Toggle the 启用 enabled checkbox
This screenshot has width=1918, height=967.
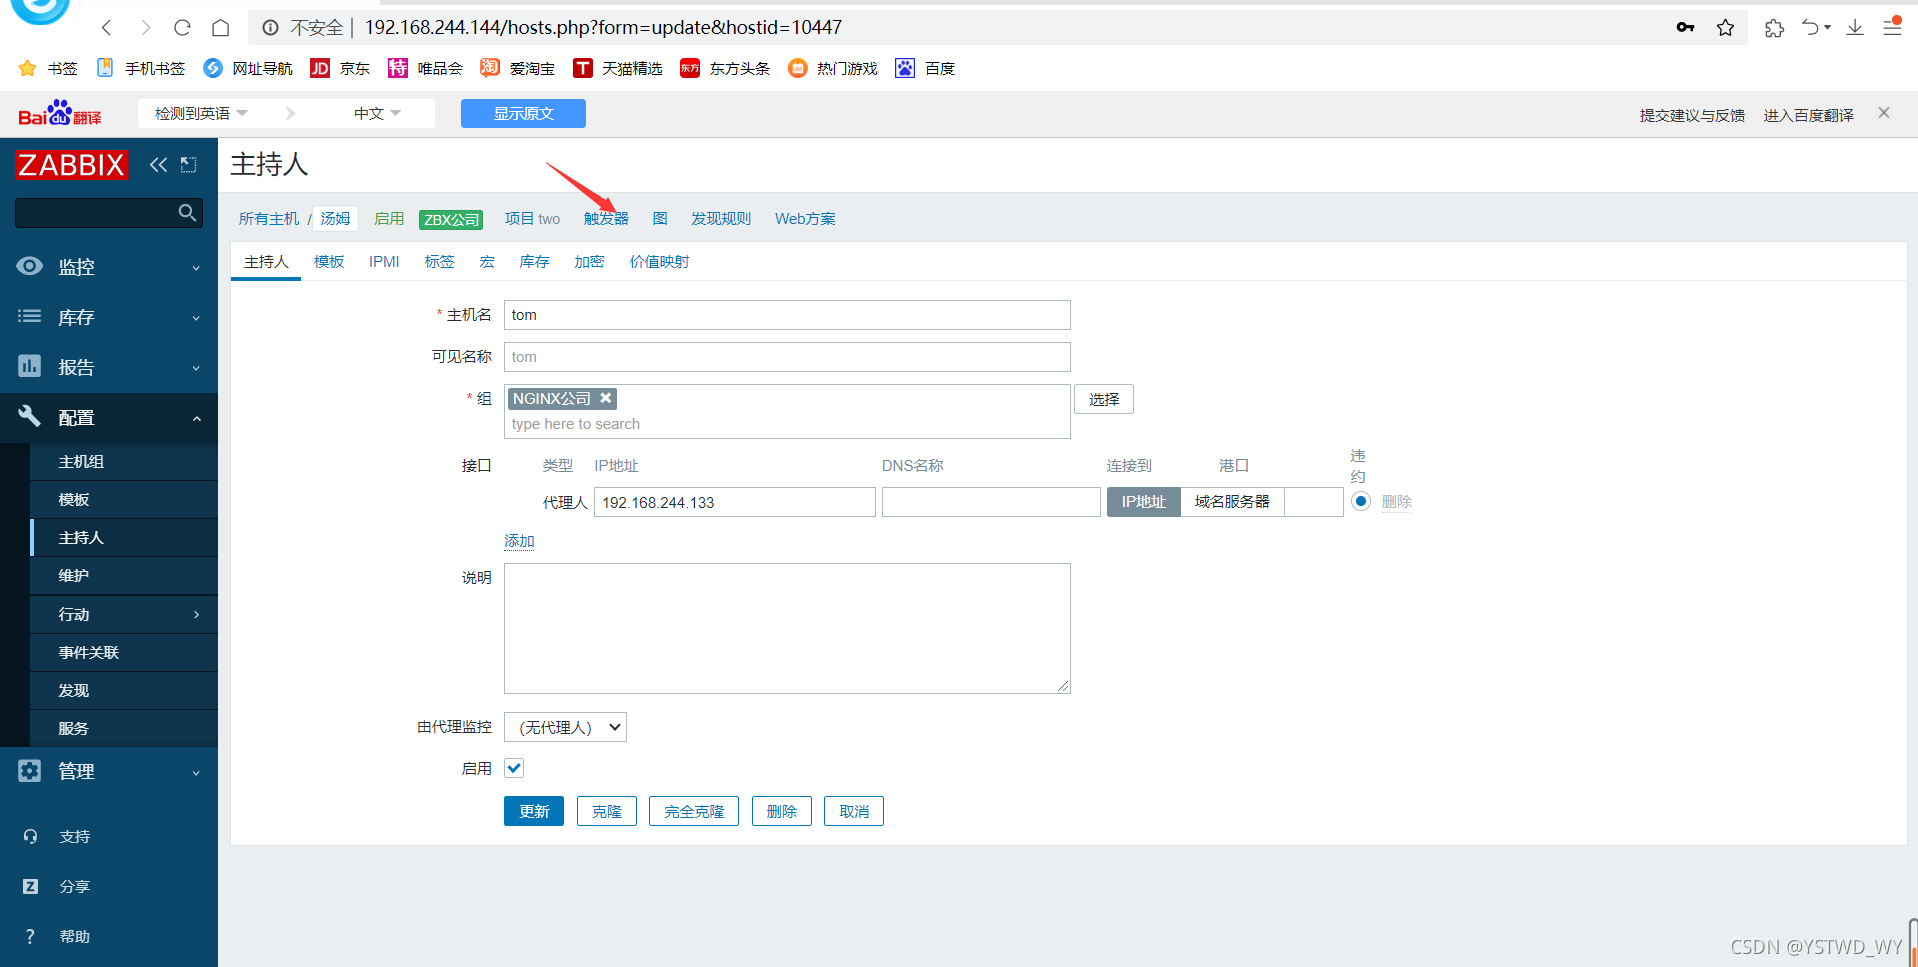514,768
